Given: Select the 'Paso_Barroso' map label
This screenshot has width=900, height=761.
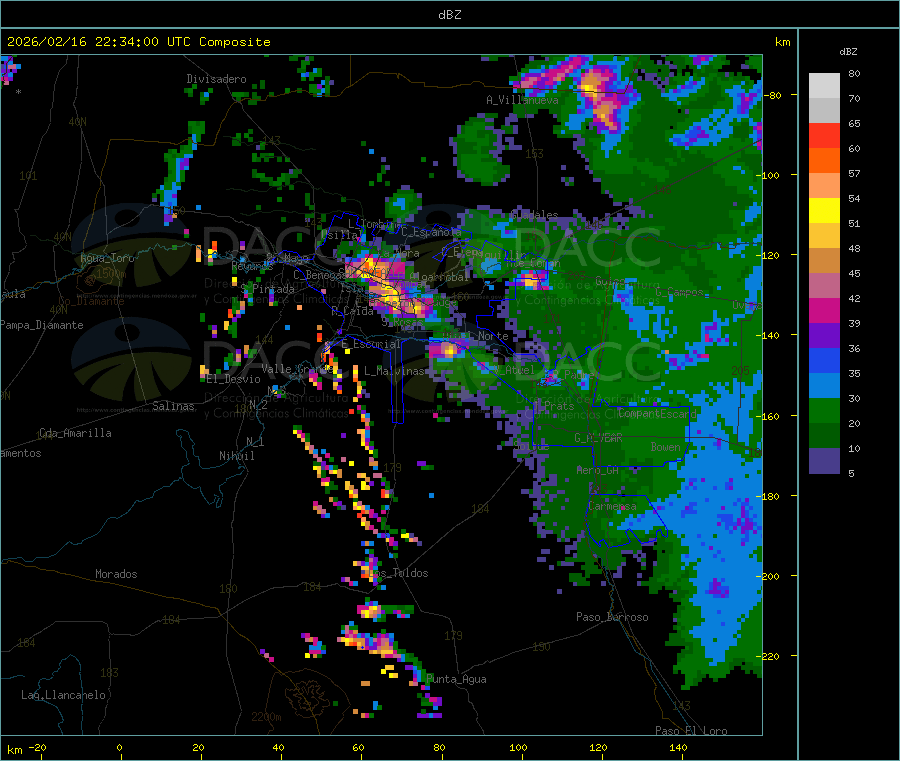Looking at the screenshot, I should coord(612,617).
